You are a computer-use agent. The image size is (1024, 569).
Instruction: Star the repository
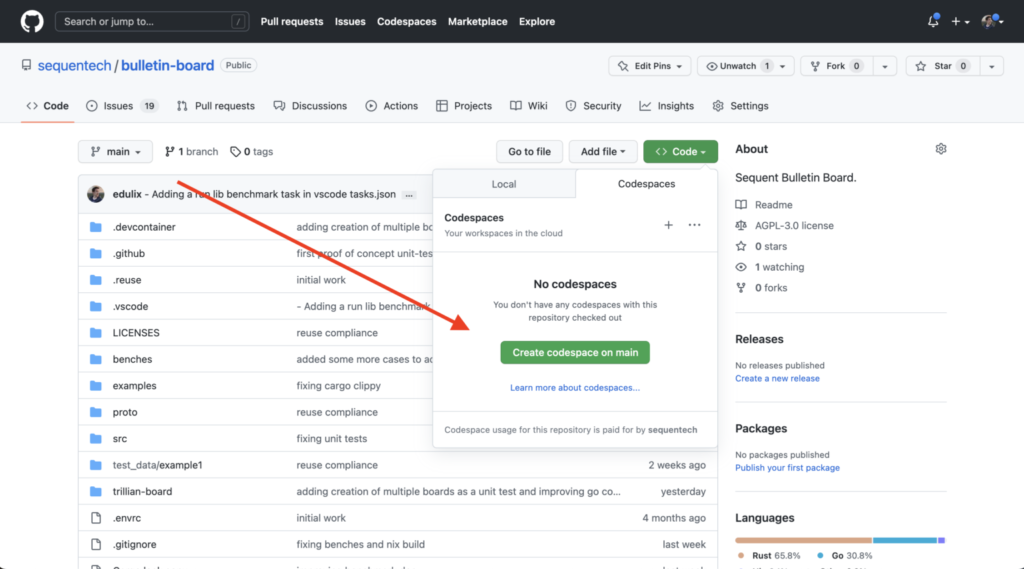(x=942, y=66)
